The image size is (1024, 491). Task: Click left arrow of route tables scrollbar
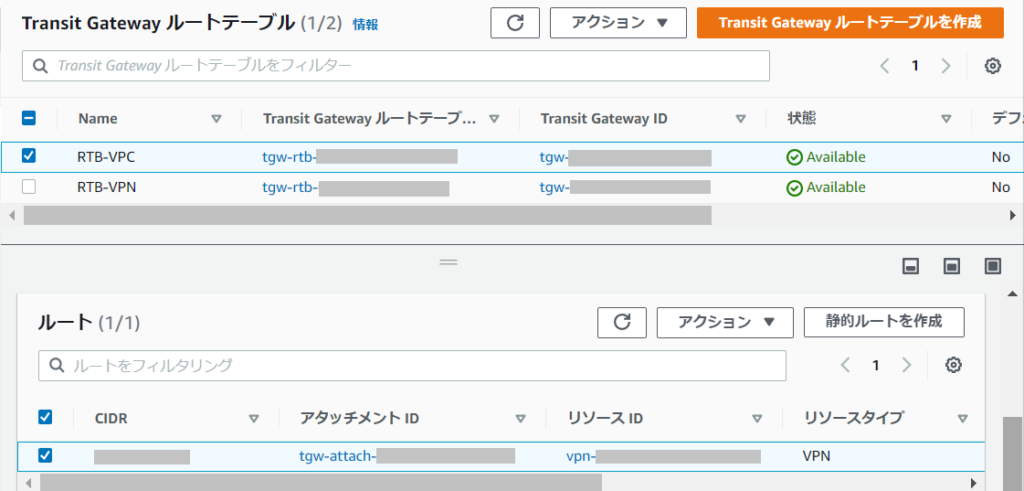point(12,215)
